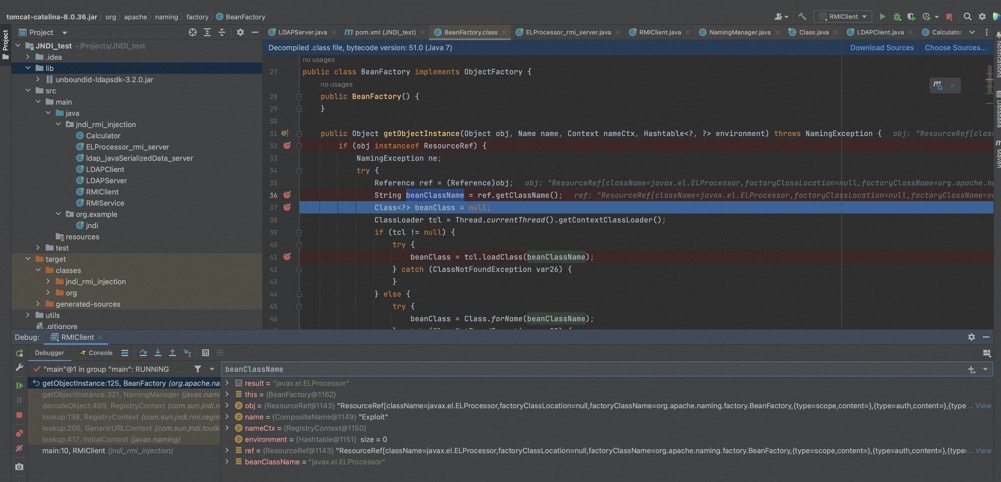Click the factory breadcrumb in the navigation bar
1001x482 pixels.
(x=197, y=17)
